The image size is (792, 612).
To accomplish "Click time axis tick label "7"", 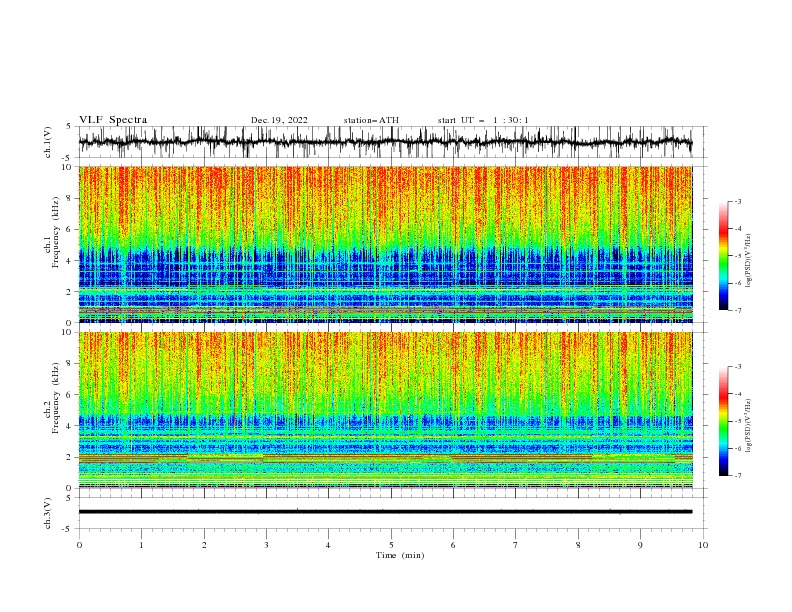I will coord(516,545).
